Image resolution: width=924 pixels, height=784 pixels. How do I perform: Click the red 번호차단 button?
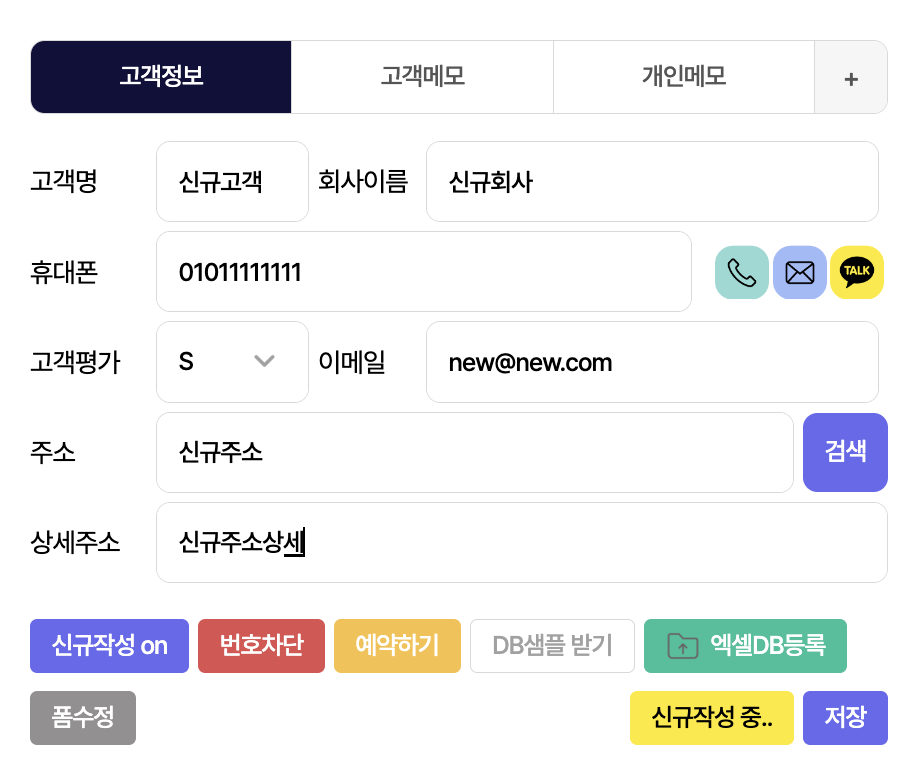(261, 646)
